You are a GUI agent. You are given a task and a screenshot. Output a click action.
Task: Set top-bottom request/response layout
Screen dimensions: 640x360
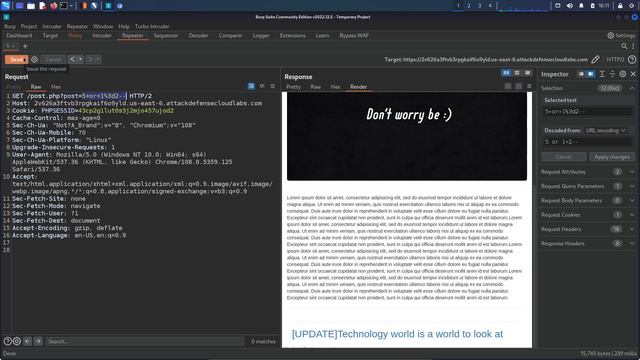(x=517, y=73)
